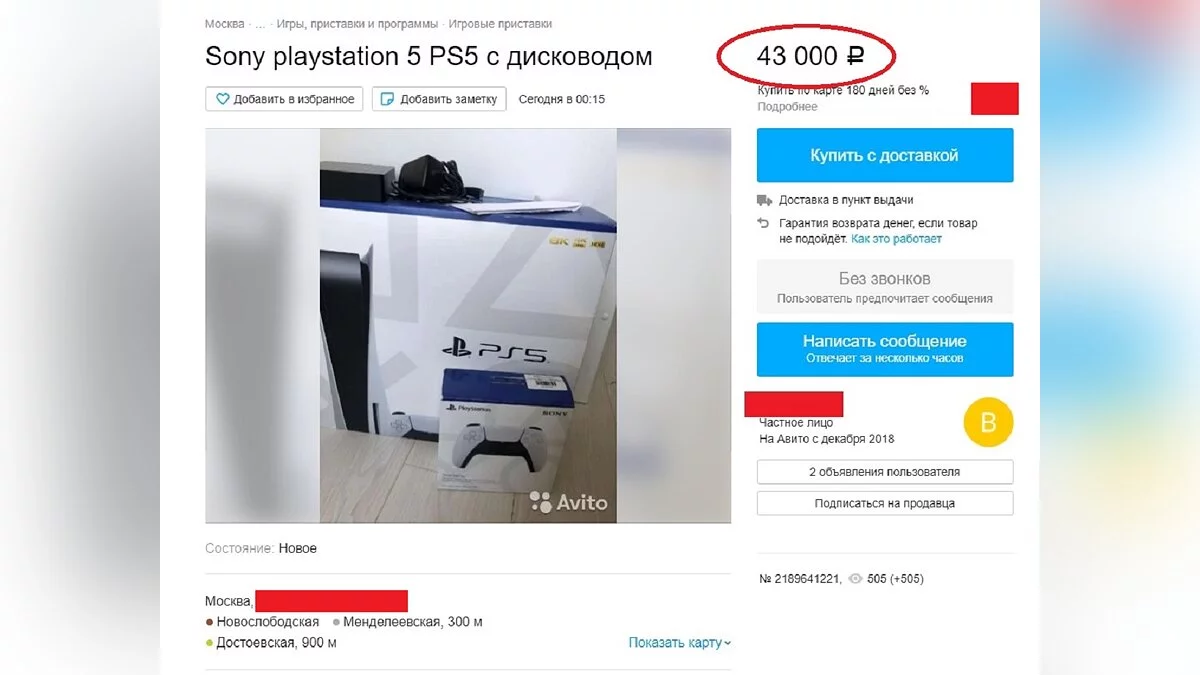Click the Добавить в избранное button
1200x675 pixels.
(285, 99)
